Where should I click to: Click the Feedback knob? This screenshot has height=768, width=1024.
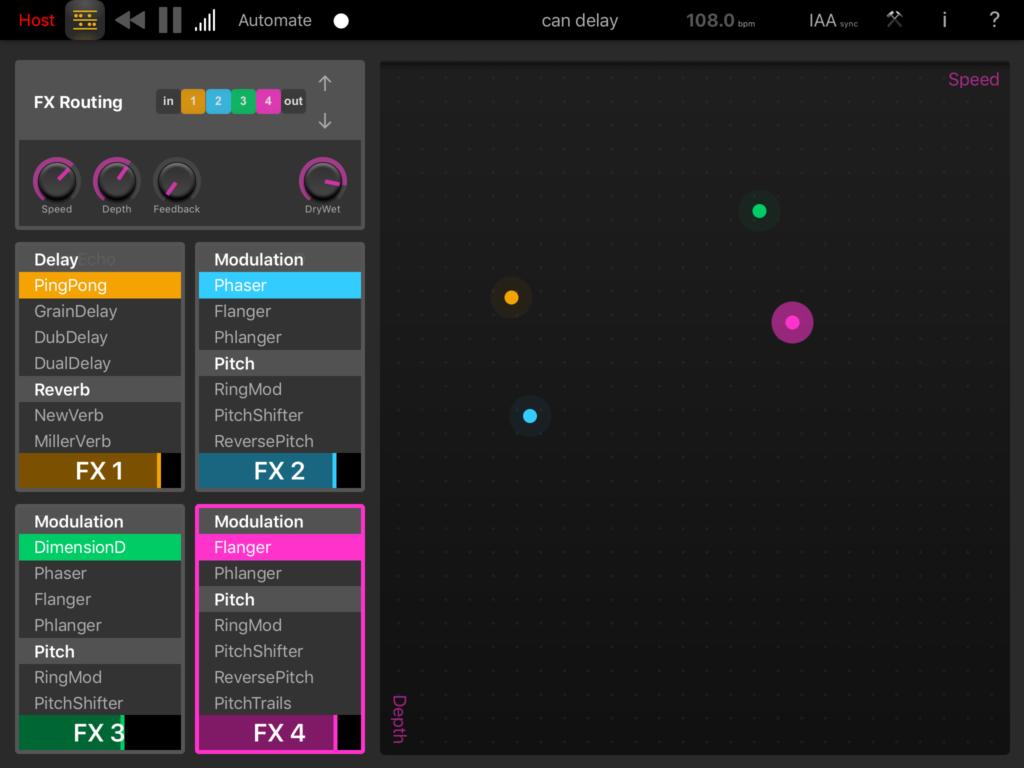pos(176,180)
